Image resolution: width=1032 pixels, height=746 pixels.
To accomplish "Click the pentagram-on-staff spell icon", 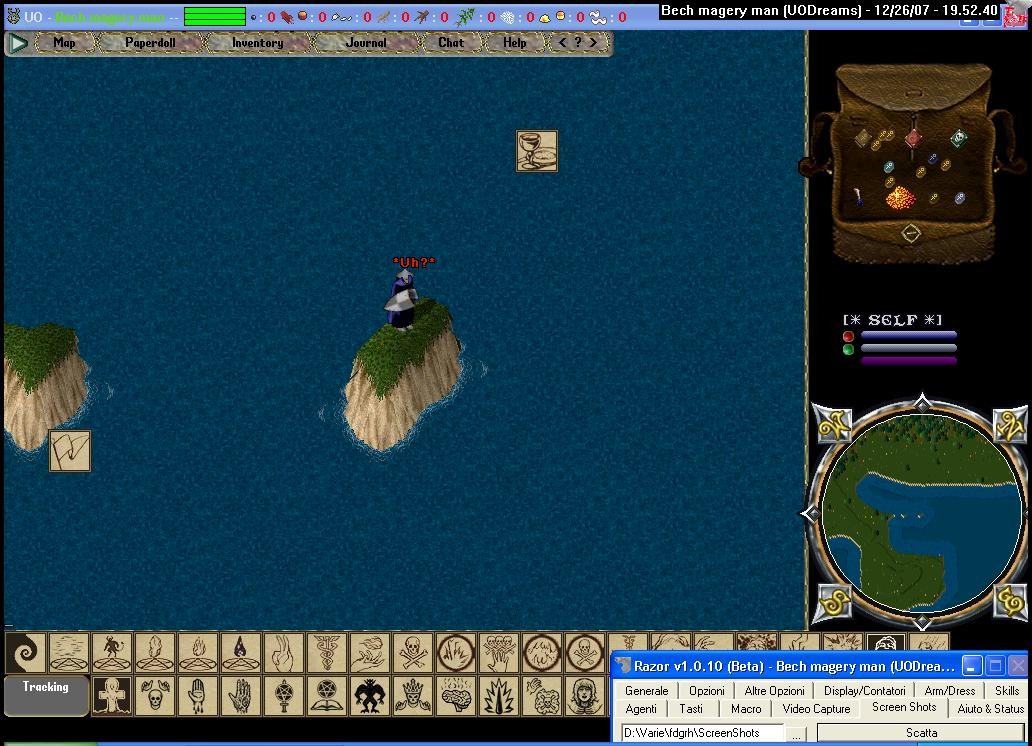I will [x=284, y=695].
